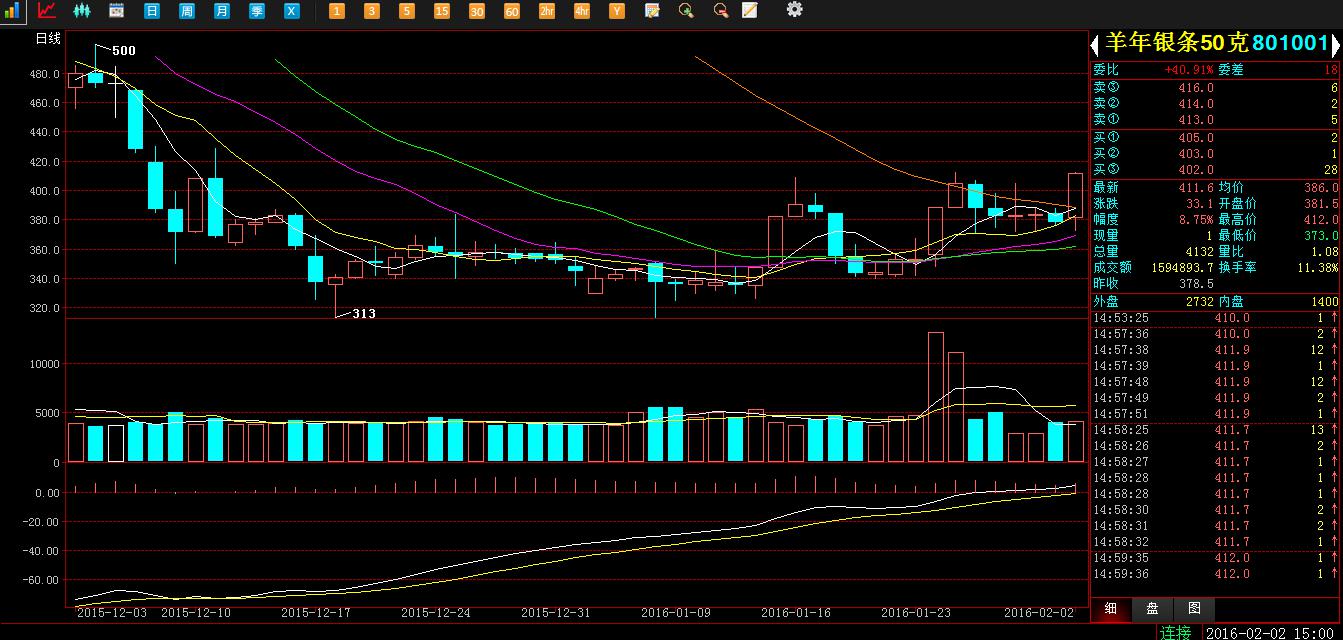
Task: Click the 连接 connection status
Action: coord(1176,632)
